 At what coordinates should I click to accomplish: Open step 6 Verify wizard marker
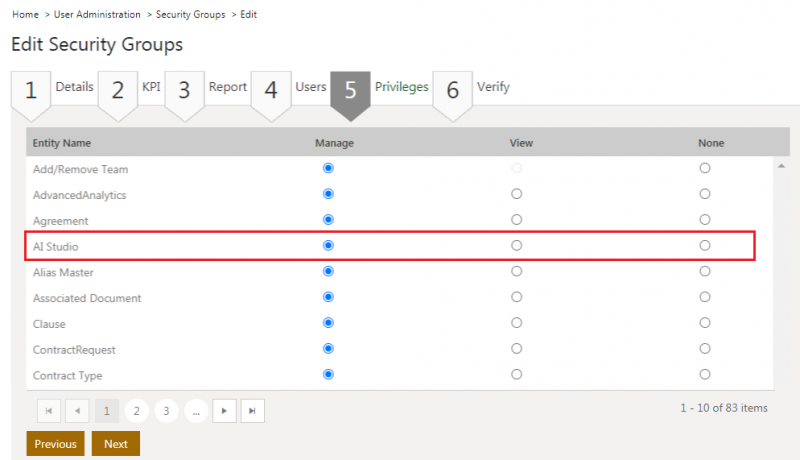(x=452, y=91)
